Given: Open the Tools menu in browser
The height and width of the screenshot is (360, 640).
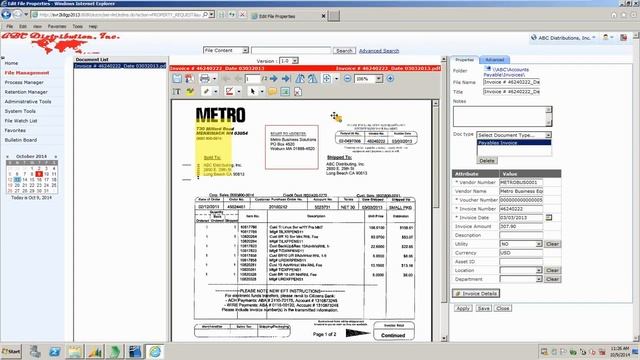Looking at the screenshot, I should (x=78, y=26).
